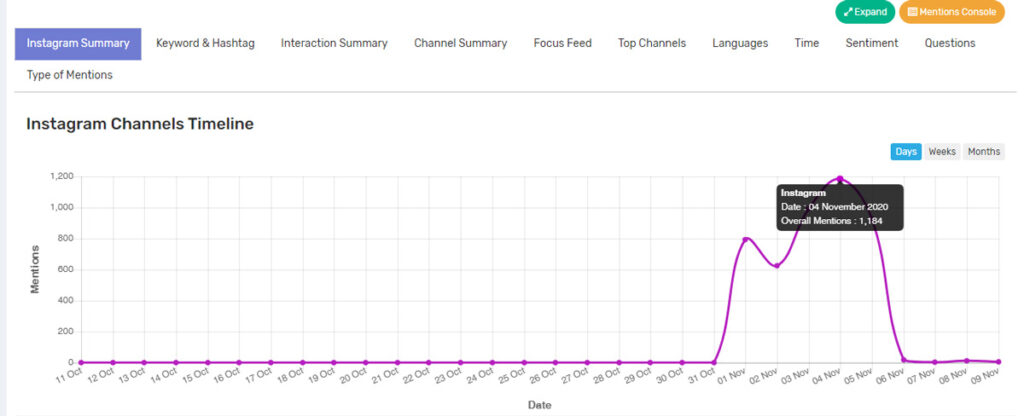Select the Instagram Summary tab
1024x416 pixels.
coord(78,43)
